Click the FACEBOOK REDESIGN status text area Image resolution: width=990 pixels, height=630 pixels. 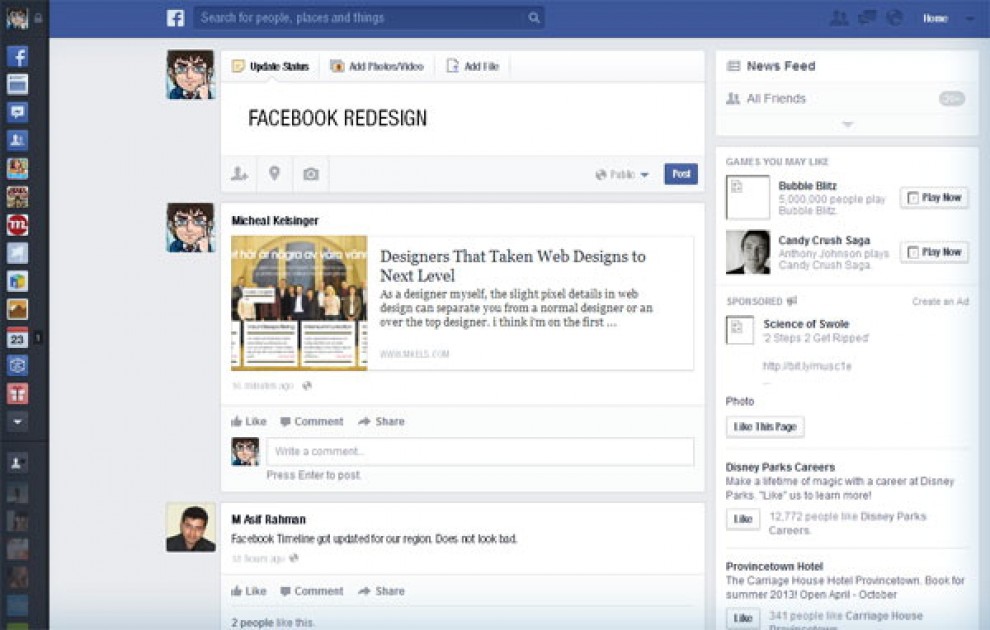(462, 119)
